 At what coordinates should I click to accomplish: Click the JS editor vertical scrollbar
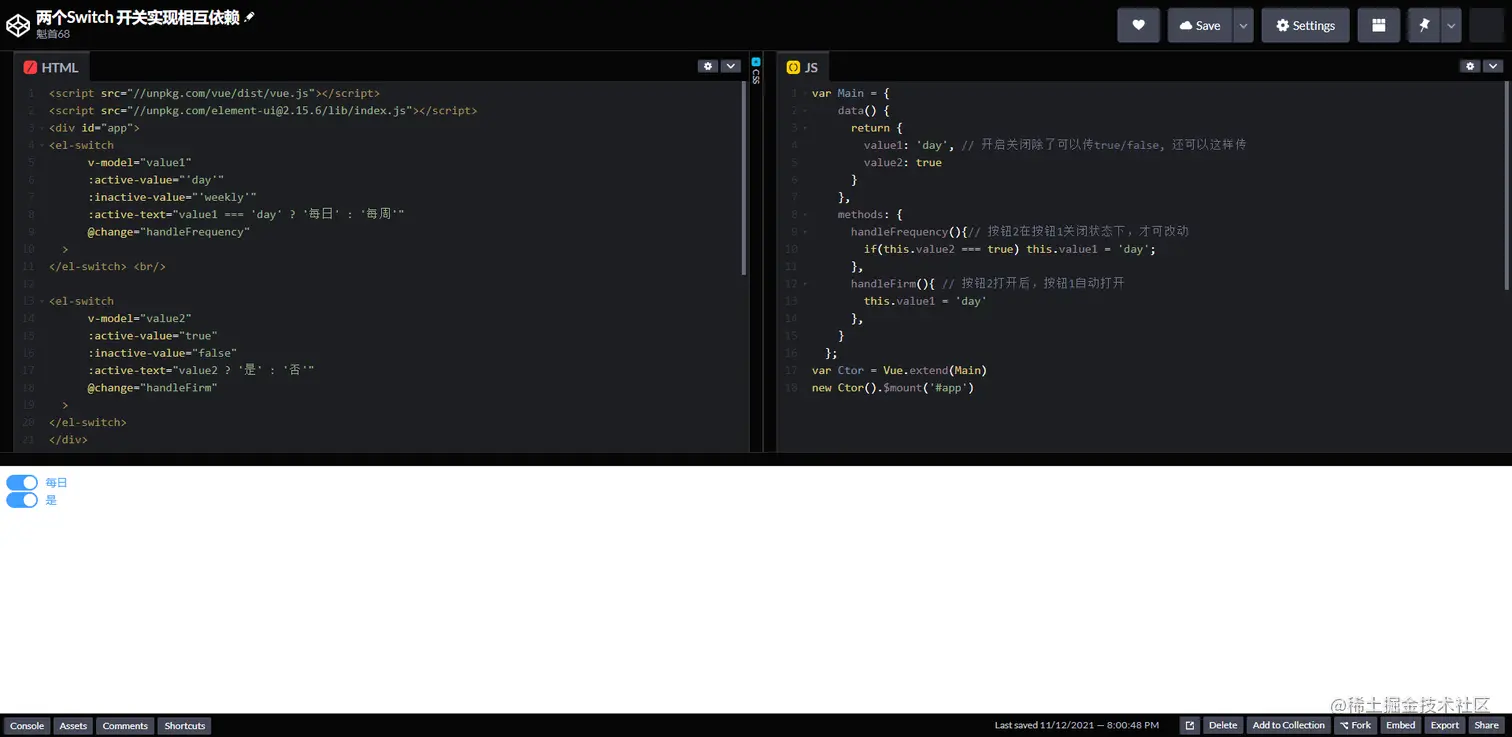[1506, 187]
